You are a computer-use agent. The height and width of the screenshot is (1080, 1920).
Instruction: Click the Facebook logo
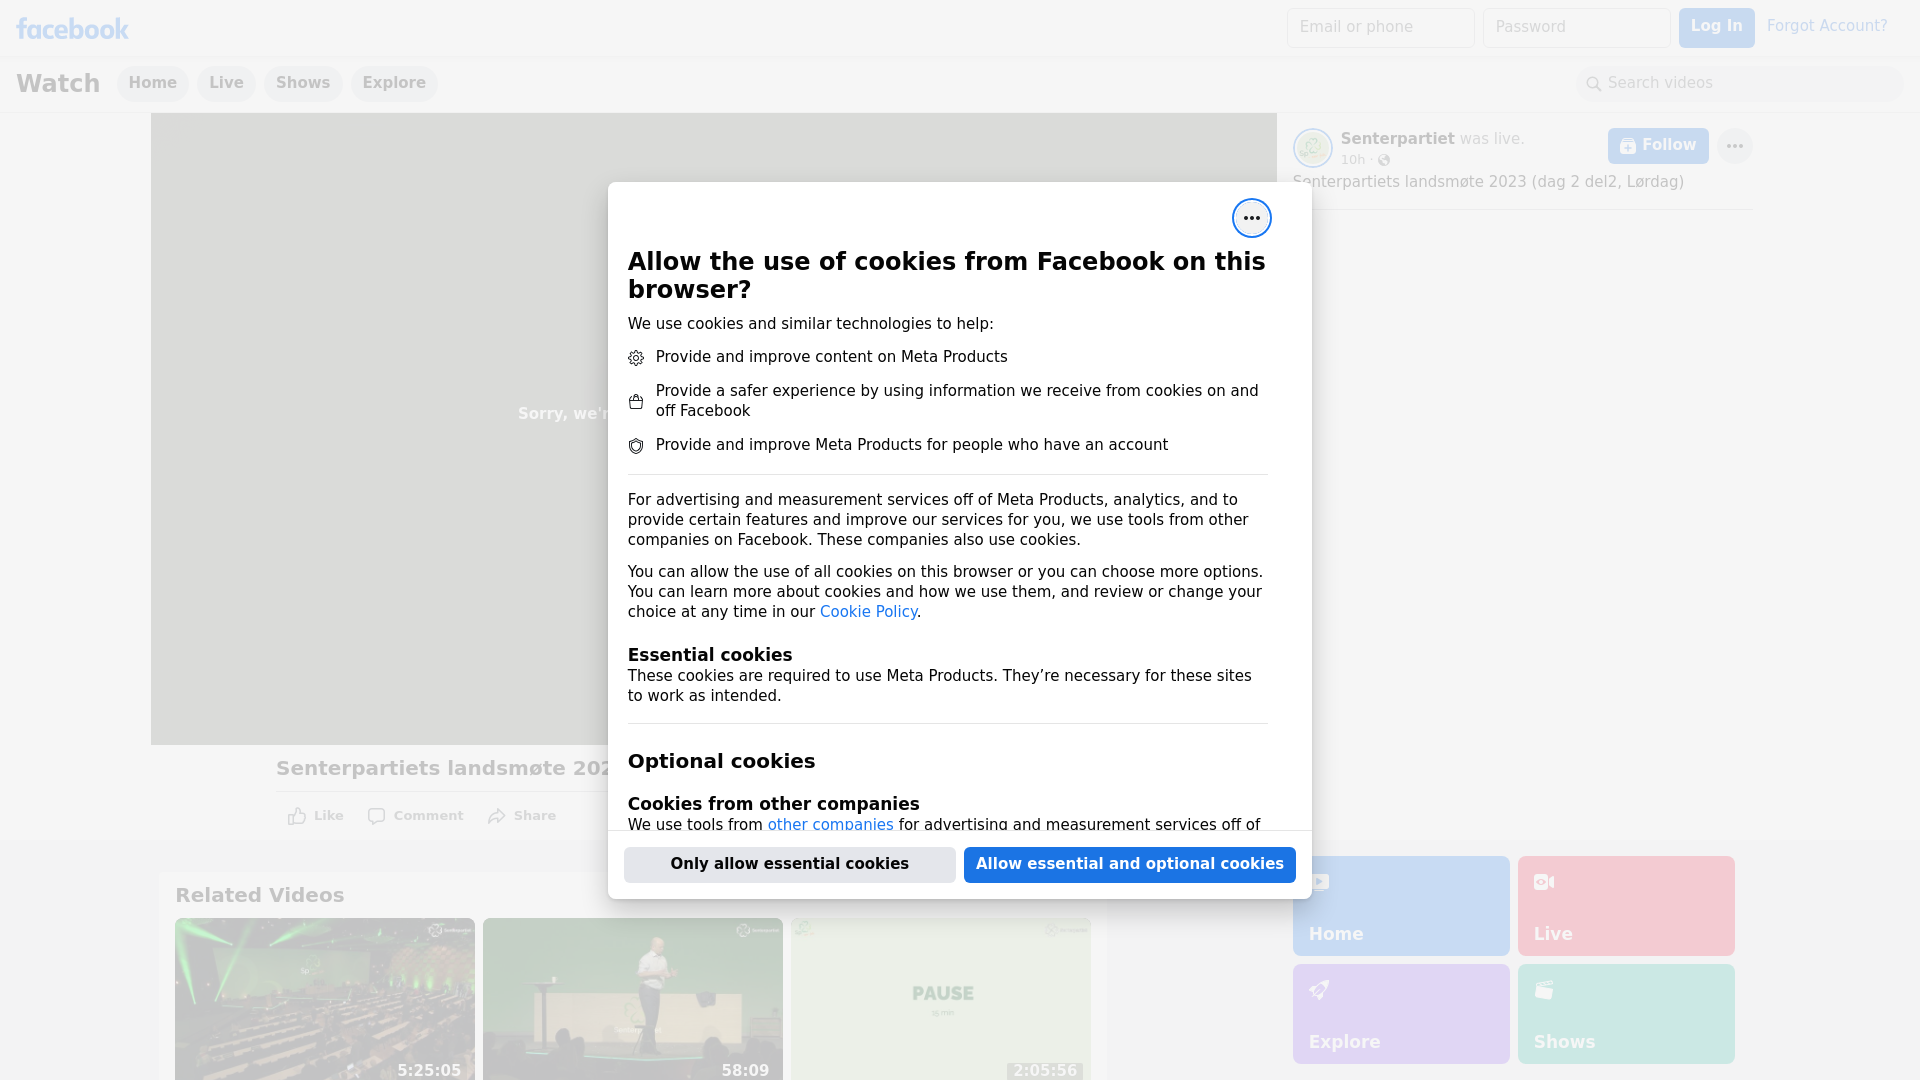tap(72, 29)
